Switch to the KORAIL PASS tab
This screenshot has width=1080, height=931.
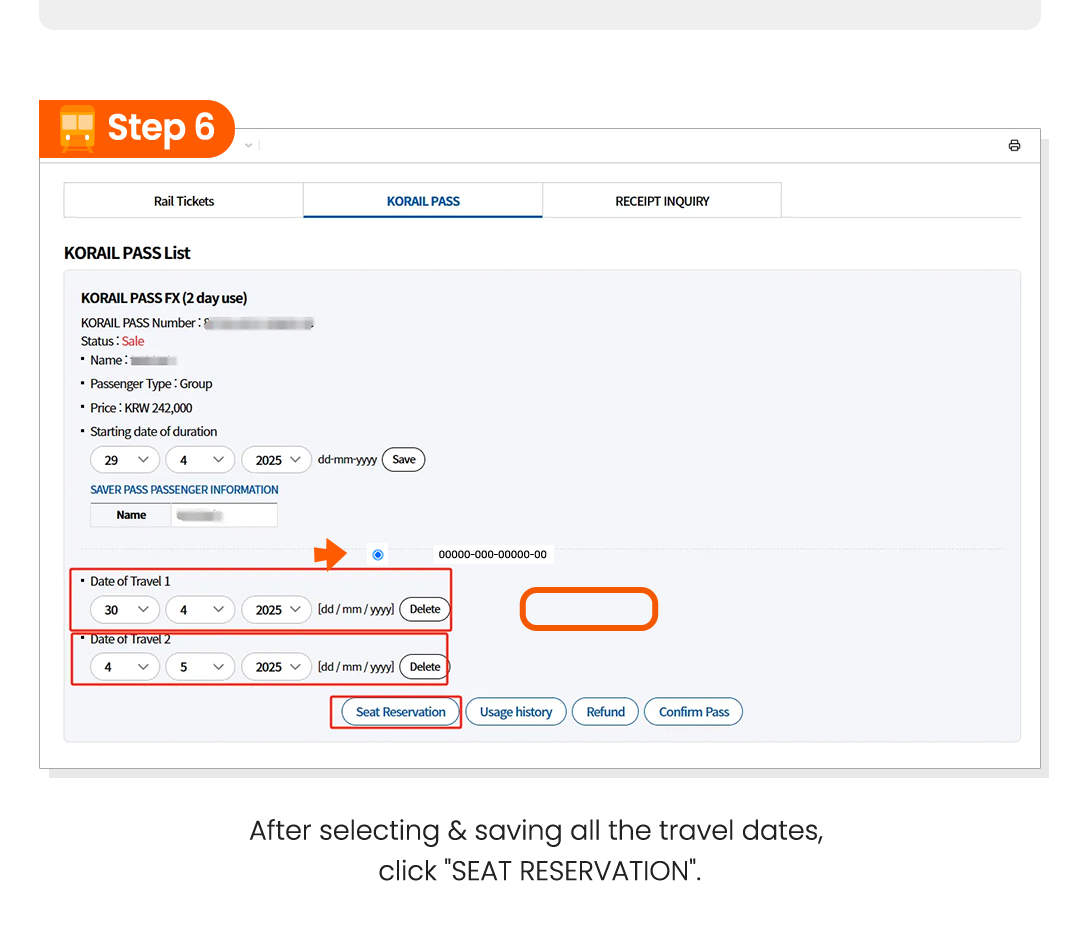point(423,201)
